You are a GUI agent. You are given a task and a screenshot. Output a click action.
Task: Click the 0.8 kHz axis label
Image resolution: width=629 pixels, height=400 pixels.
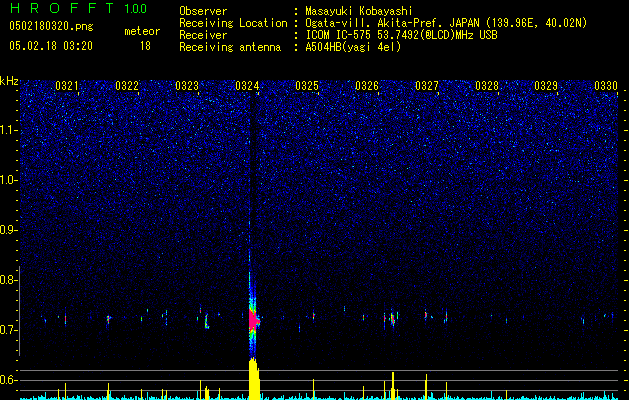(x=7, y=280)
